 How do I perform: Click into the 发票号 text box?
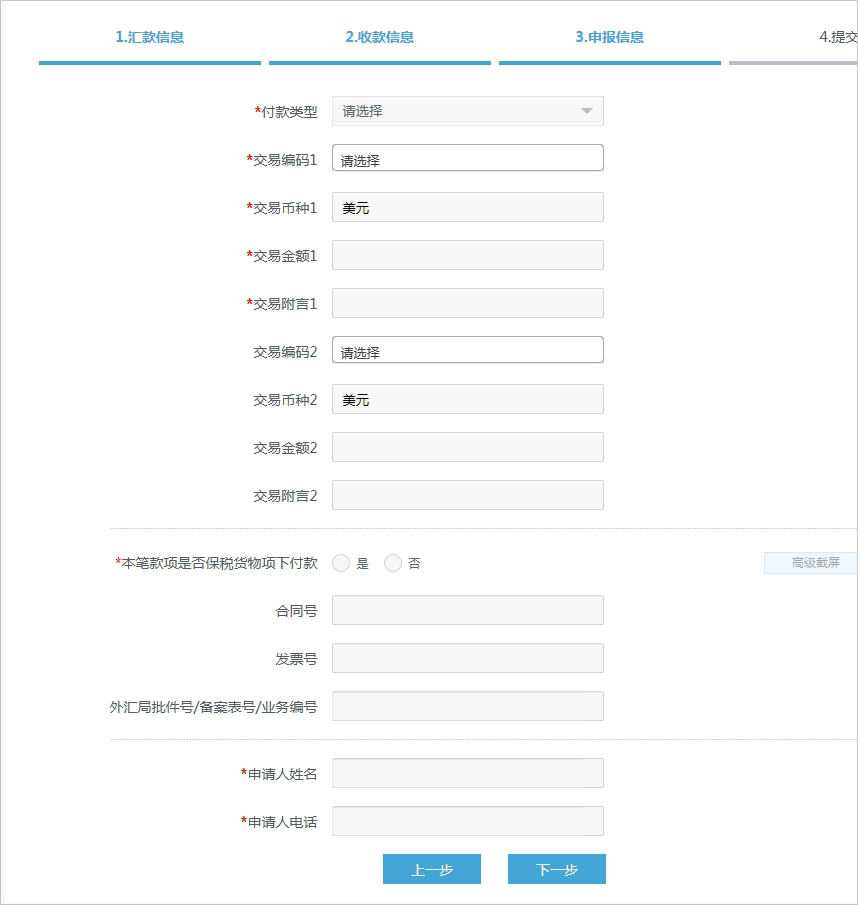pyautogui.click(x=467, y=658)
